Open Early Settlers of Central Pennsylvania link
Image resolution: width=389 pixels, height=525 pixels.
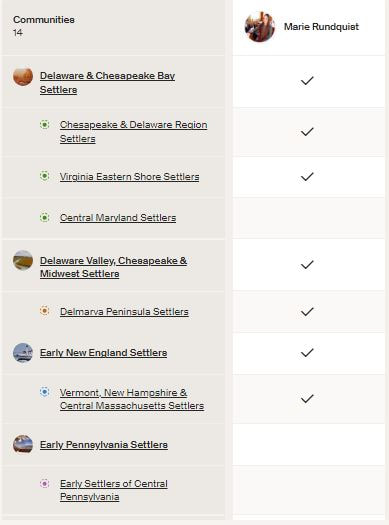click(114, 490)
